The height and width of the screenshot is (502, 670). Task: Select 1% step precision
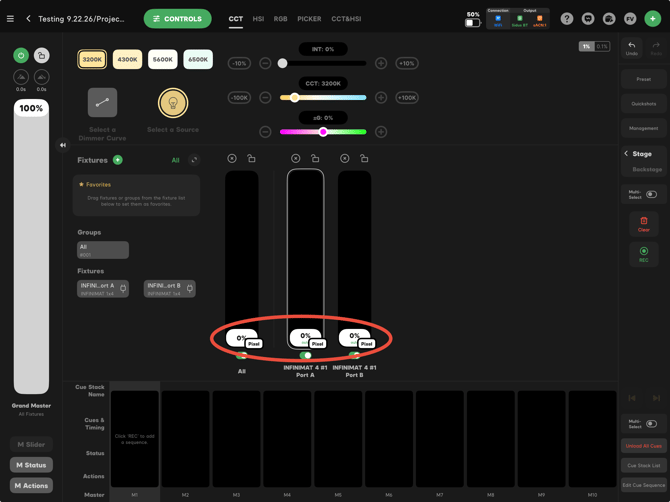pos(586,46)
